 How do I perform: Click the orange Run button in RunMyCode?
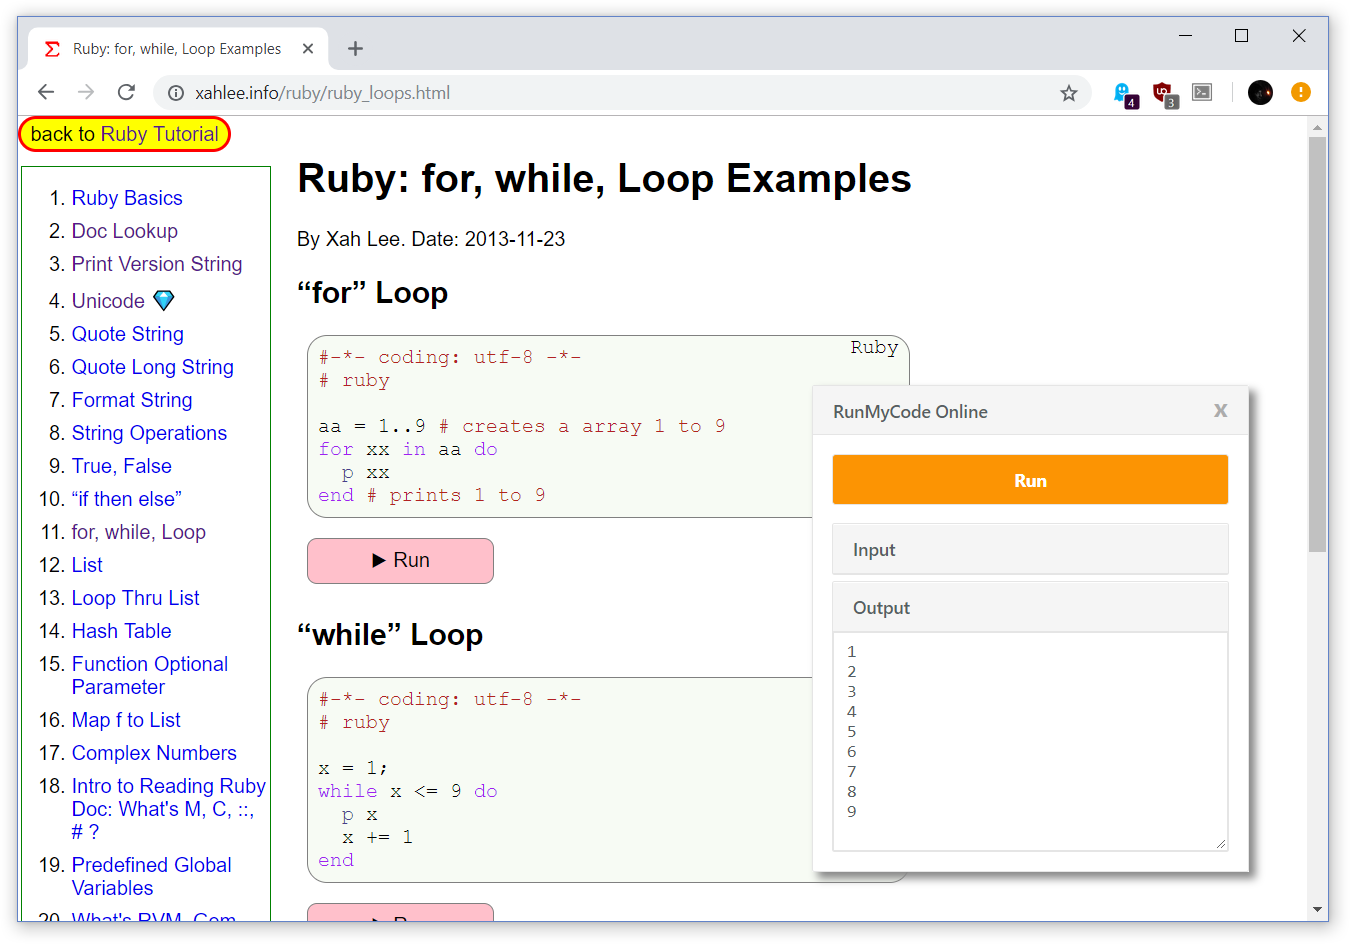[x=1030, y=480]
